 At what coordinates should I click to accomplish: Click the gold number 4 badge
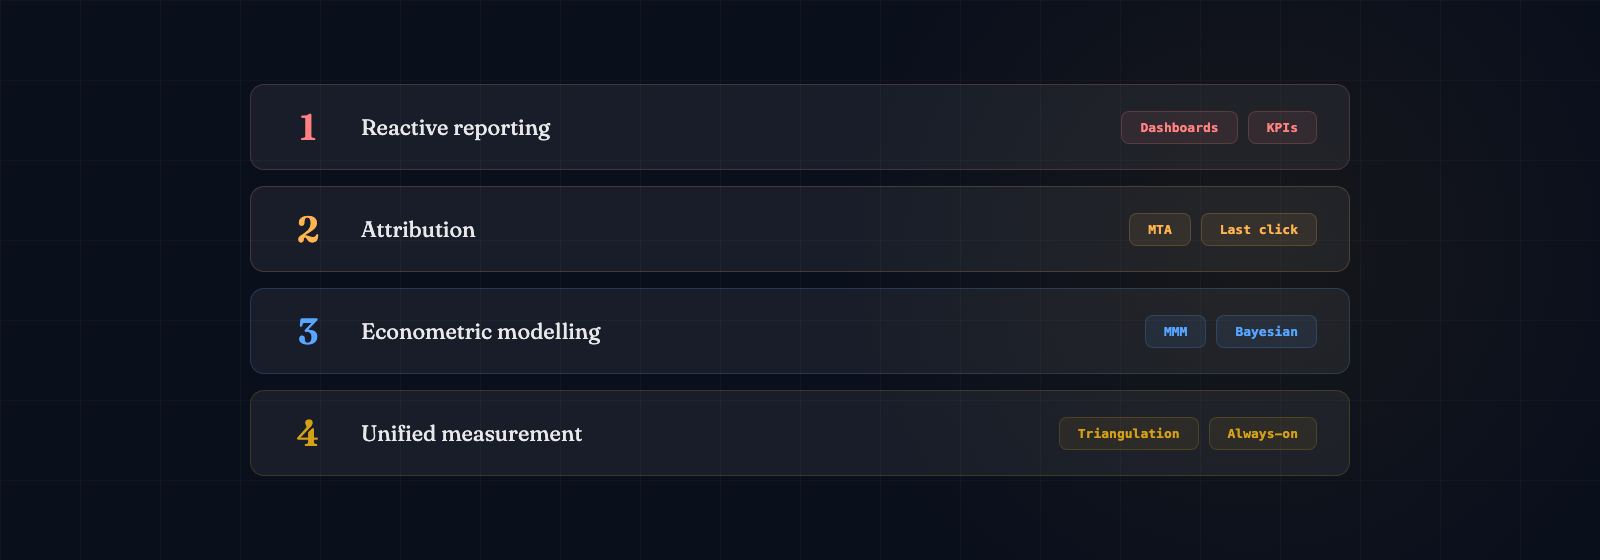(308, 433)
